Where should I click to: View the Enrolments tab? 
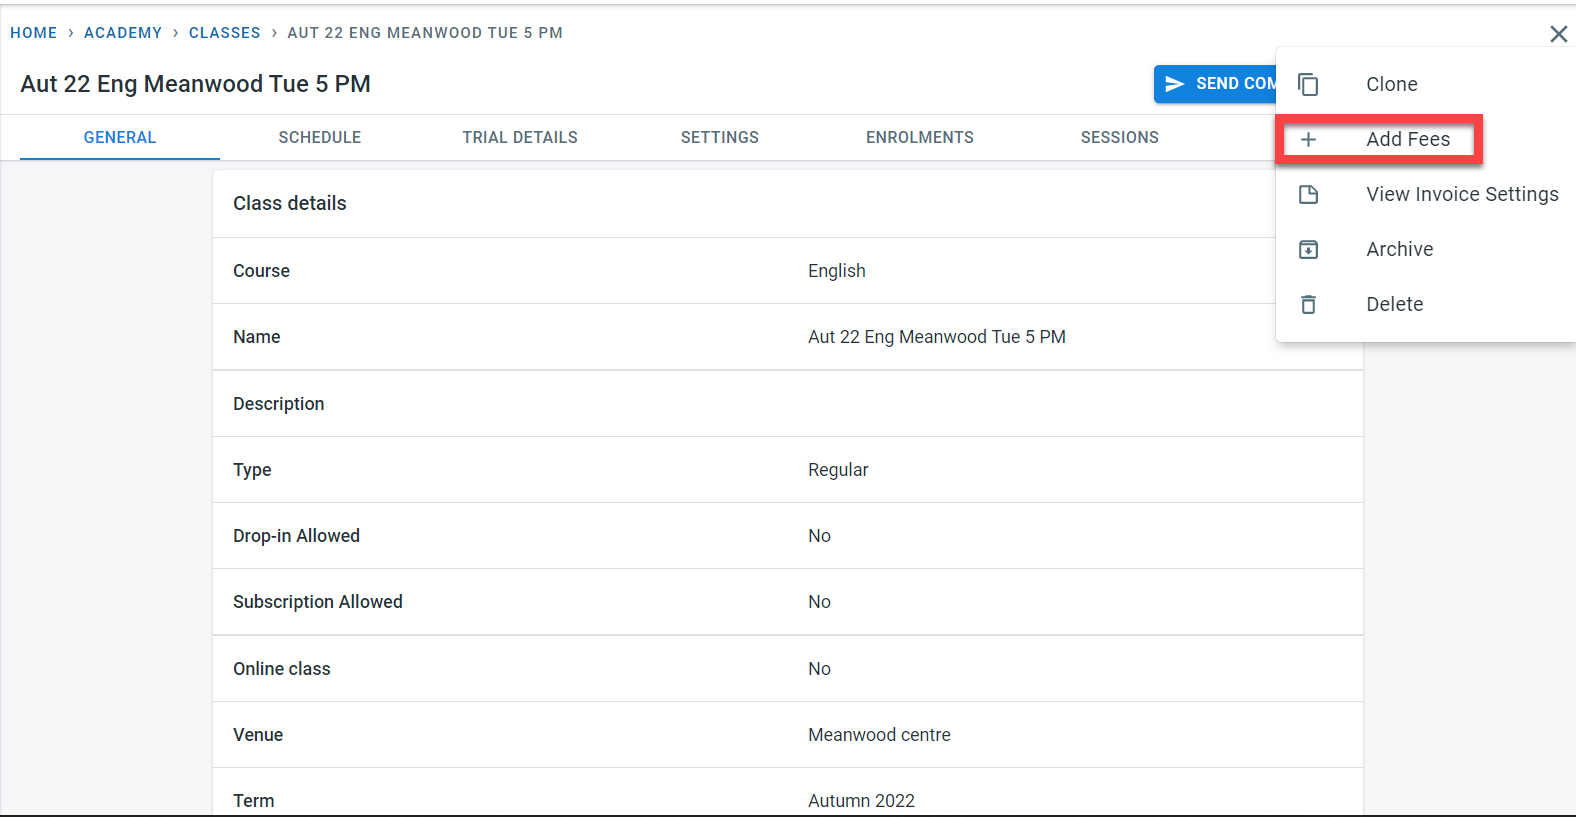920,138
